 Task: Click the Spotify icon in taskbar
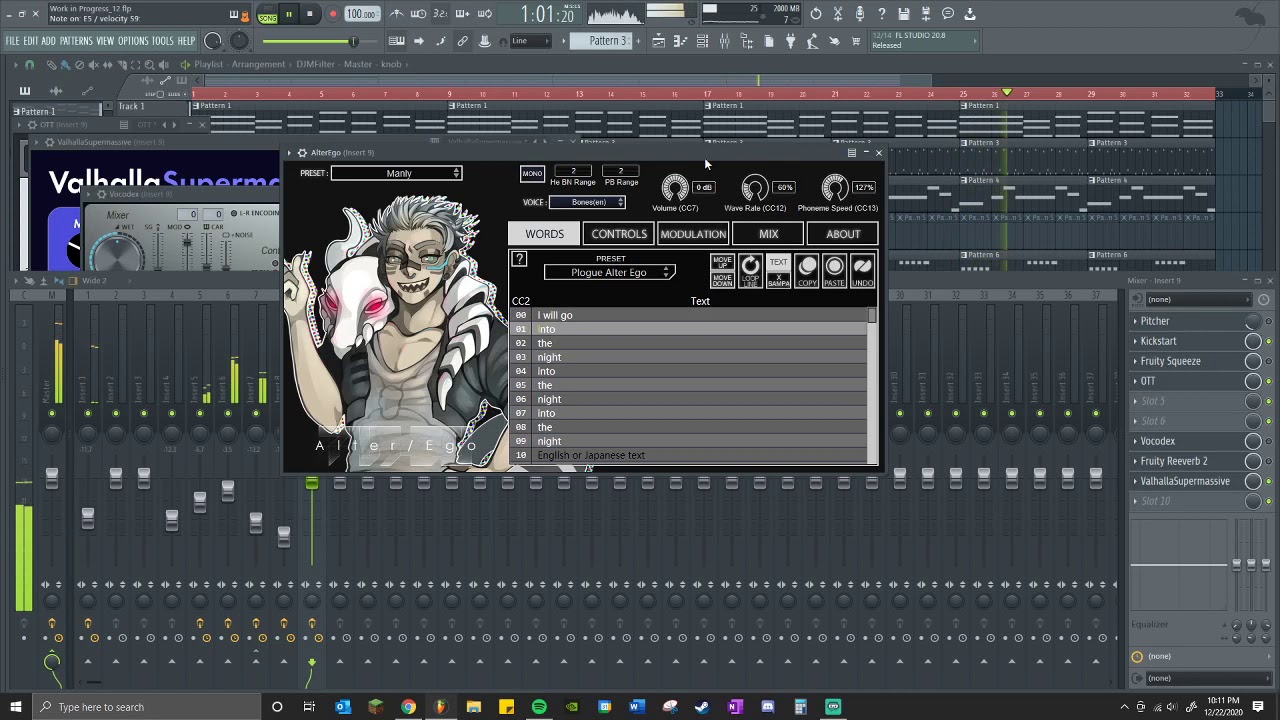pos(539,707)
